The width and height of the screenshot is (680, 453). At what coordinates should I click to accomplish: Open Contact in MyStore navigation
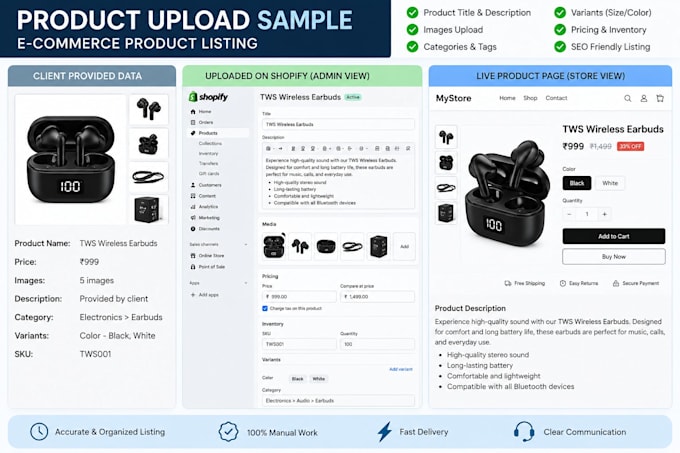coord(556,98)
